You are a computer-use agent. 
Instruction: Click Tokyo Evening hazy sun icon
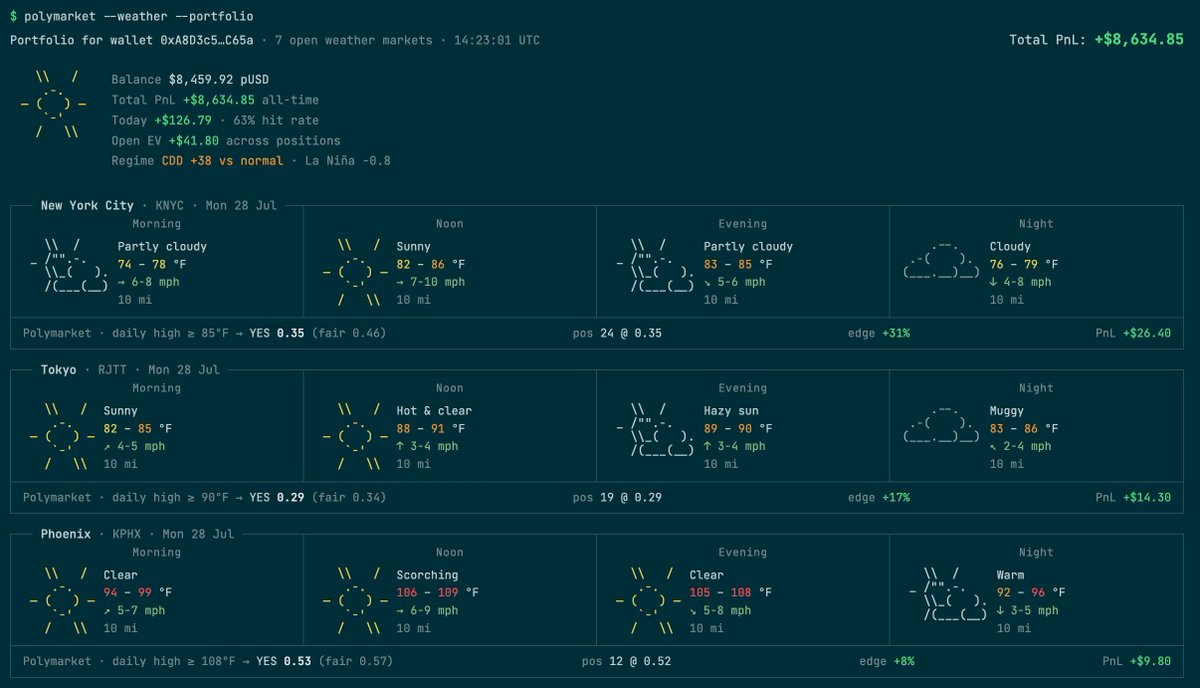point(655,428)
